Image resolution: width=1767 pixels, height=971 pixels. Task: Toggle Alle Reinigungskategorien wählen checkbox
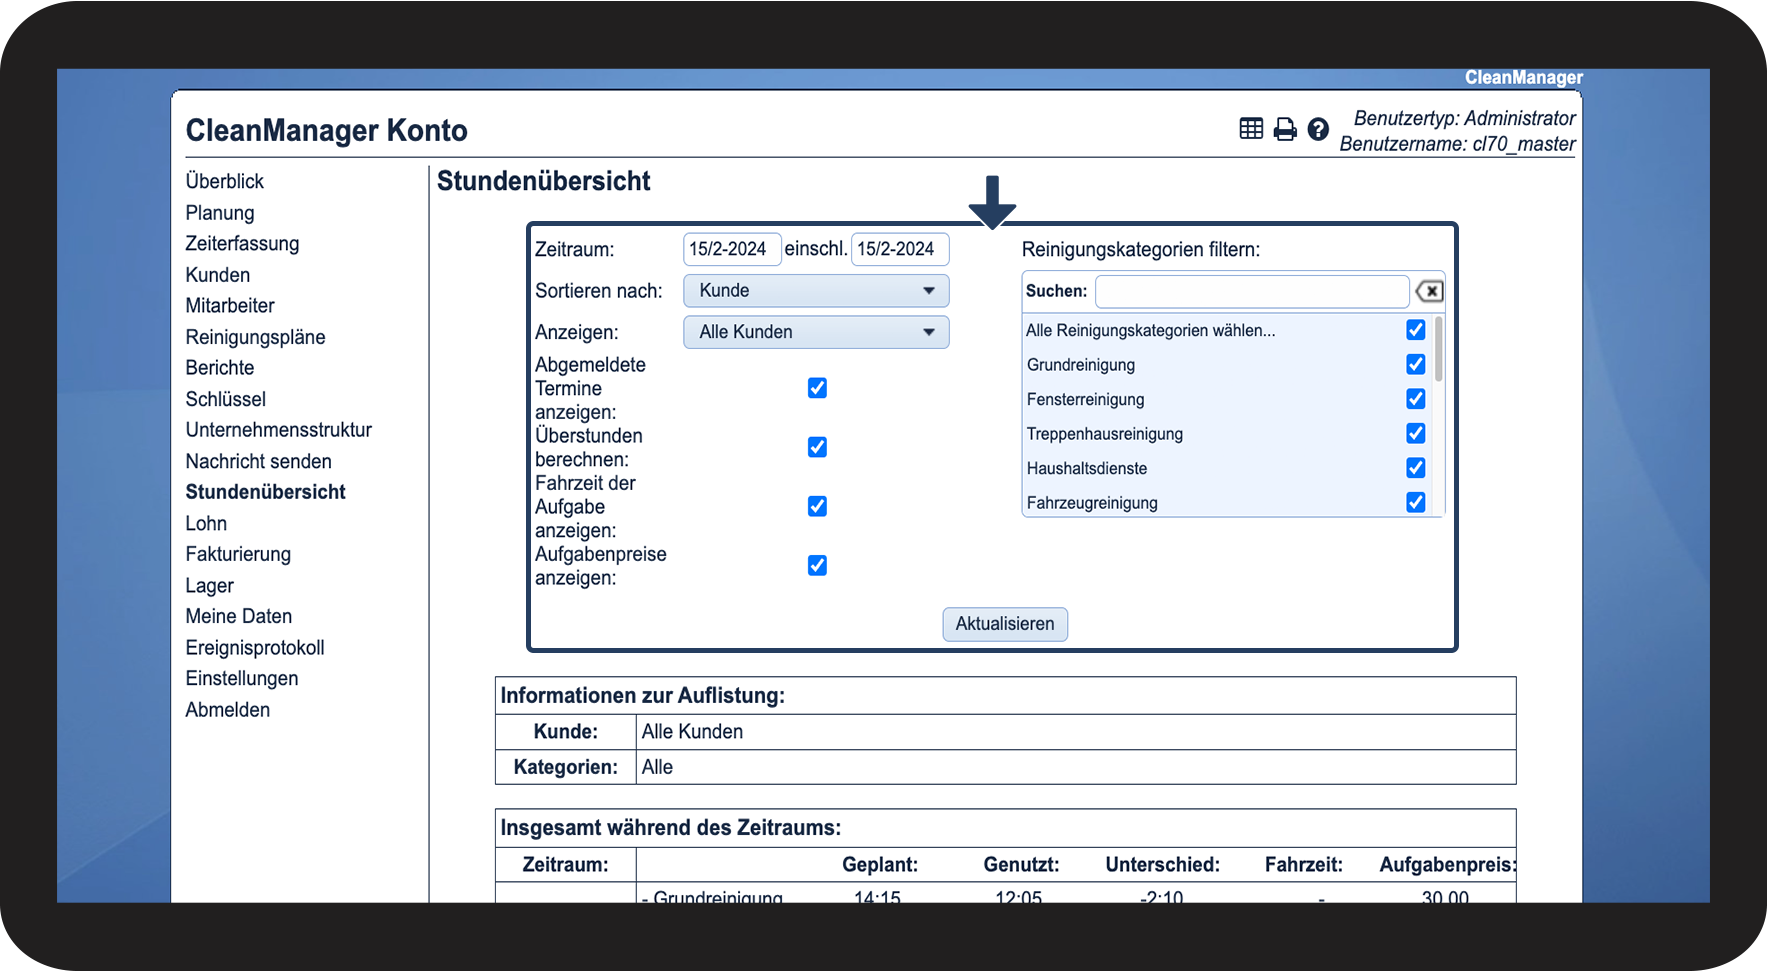pyautogui.click(x=1415, y=330)
